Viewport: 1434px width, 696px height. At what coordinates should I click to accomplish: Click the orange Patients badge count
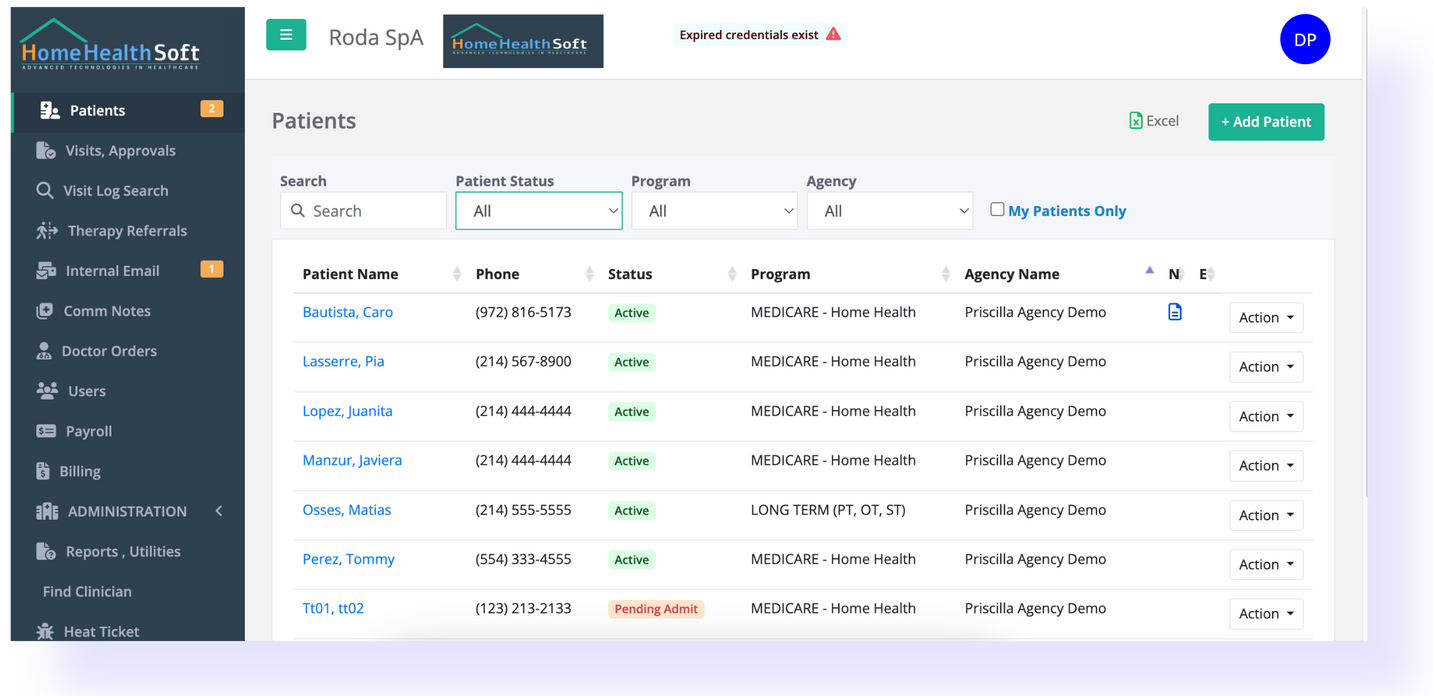click(x=212, y=109)
